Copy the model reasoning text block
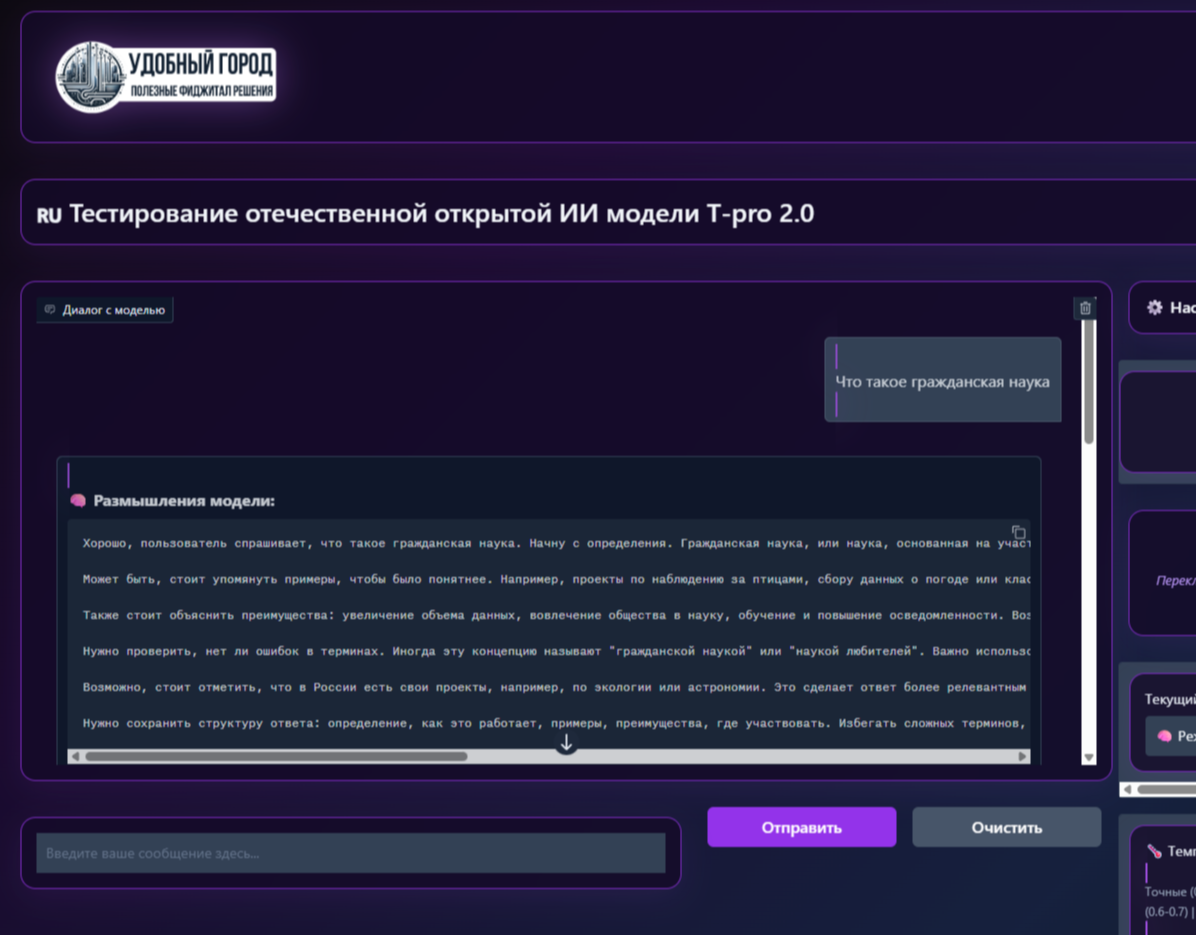 click(x=1018, y=532)
